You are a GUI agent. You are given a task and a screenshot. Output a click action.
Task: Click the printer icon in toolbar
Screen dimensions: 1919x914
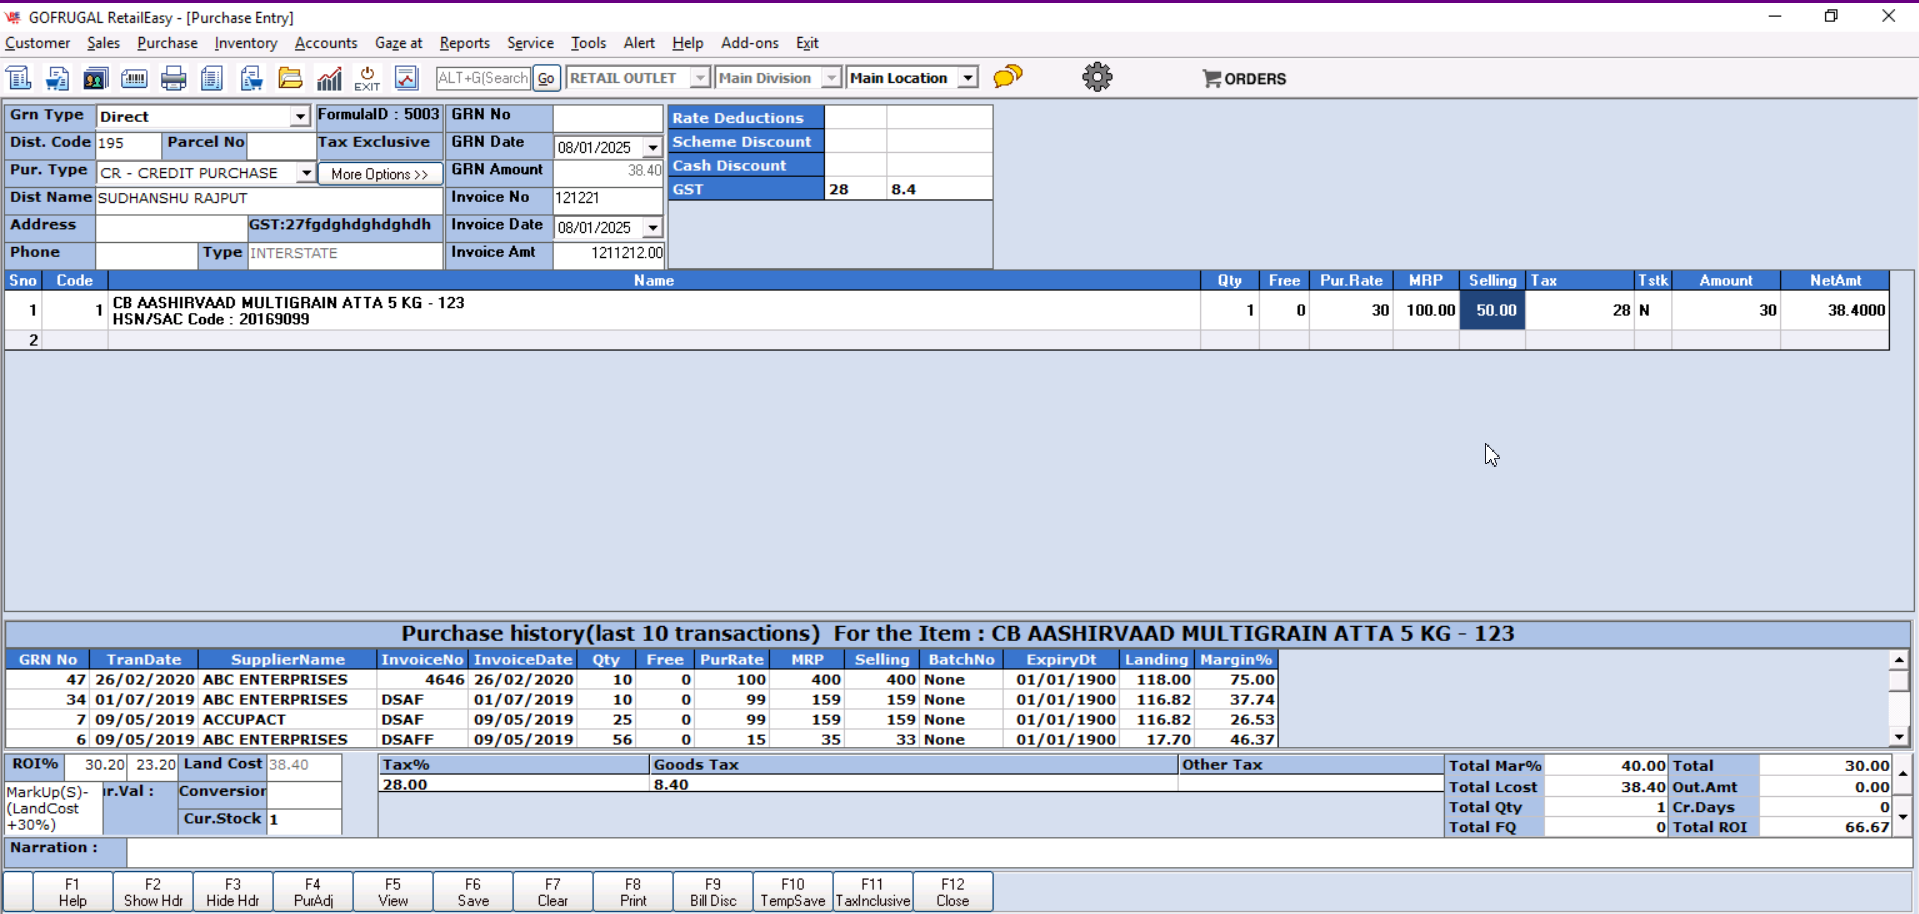pyautogui.click(x=174, y=78)
